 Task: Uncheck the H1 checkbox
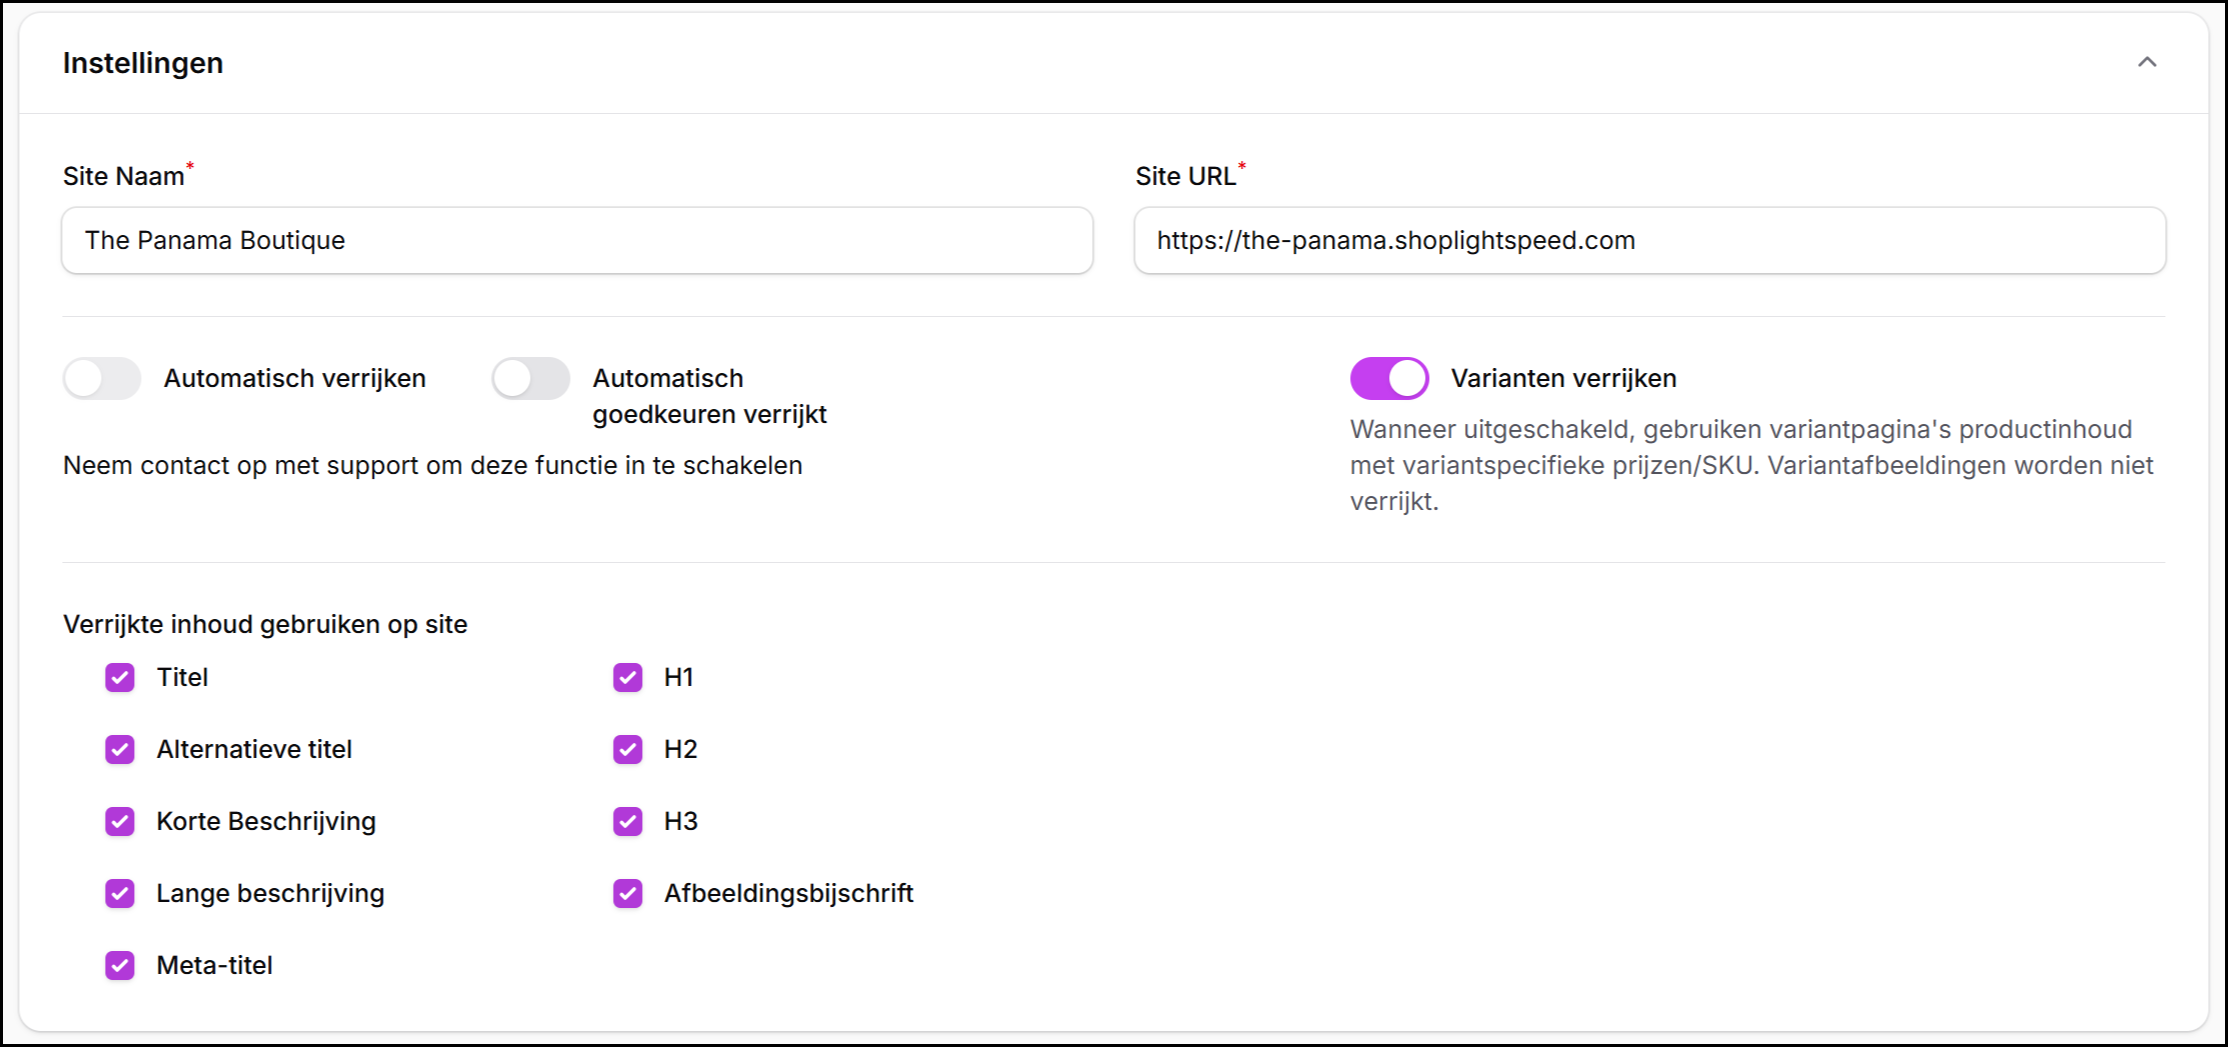coord(627,677)
